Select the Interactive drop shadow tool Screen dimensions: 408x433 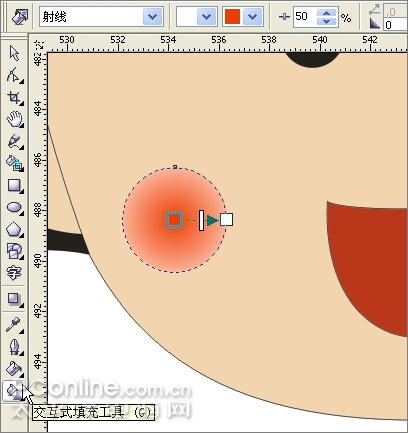[x=14, y=299]
